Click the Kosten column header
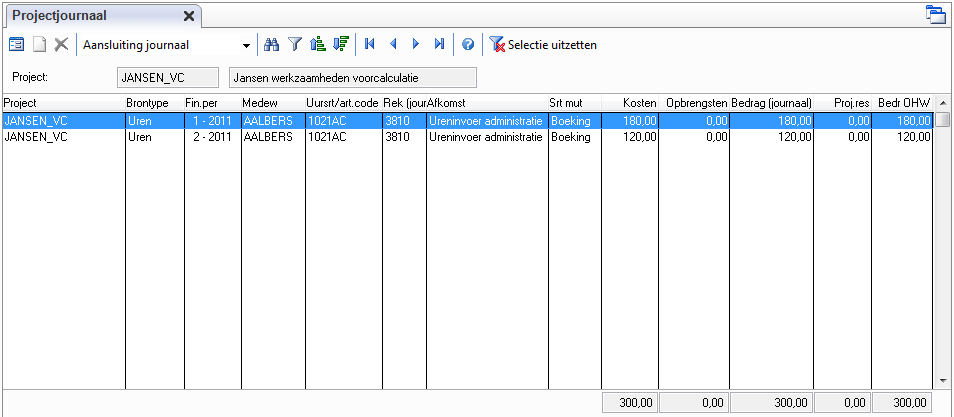954x417 pixels. [x=630, y=103]
